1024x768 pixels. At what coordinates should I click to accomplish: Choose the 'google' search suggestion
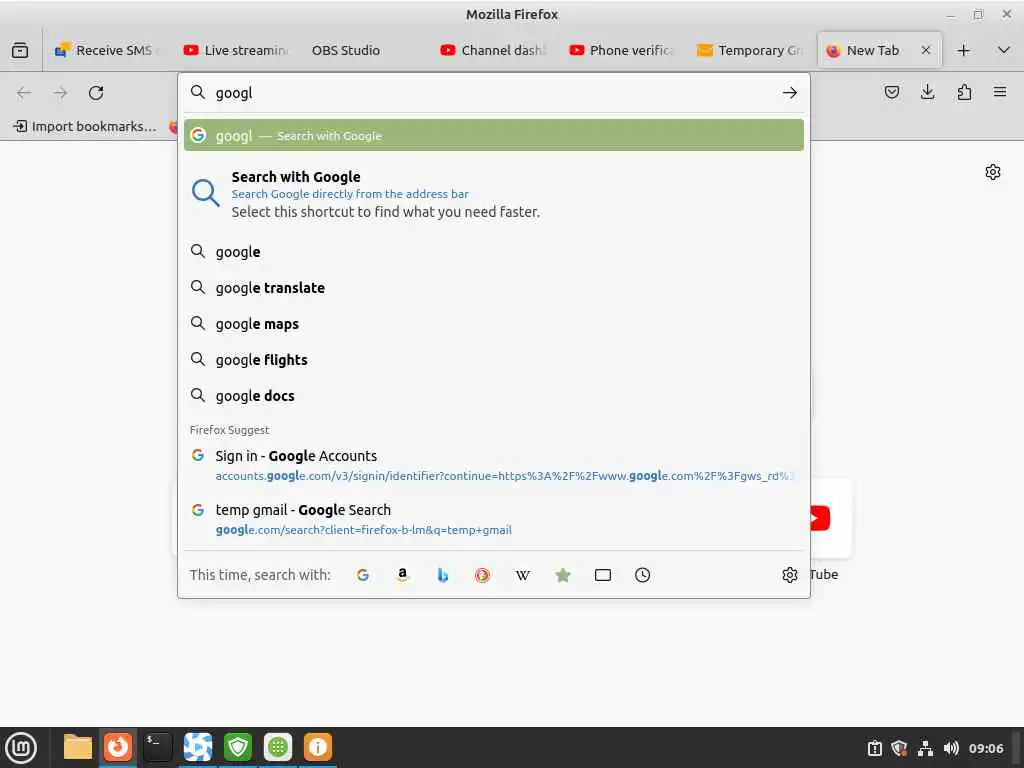pyautogui.click(x=494, y=252)
